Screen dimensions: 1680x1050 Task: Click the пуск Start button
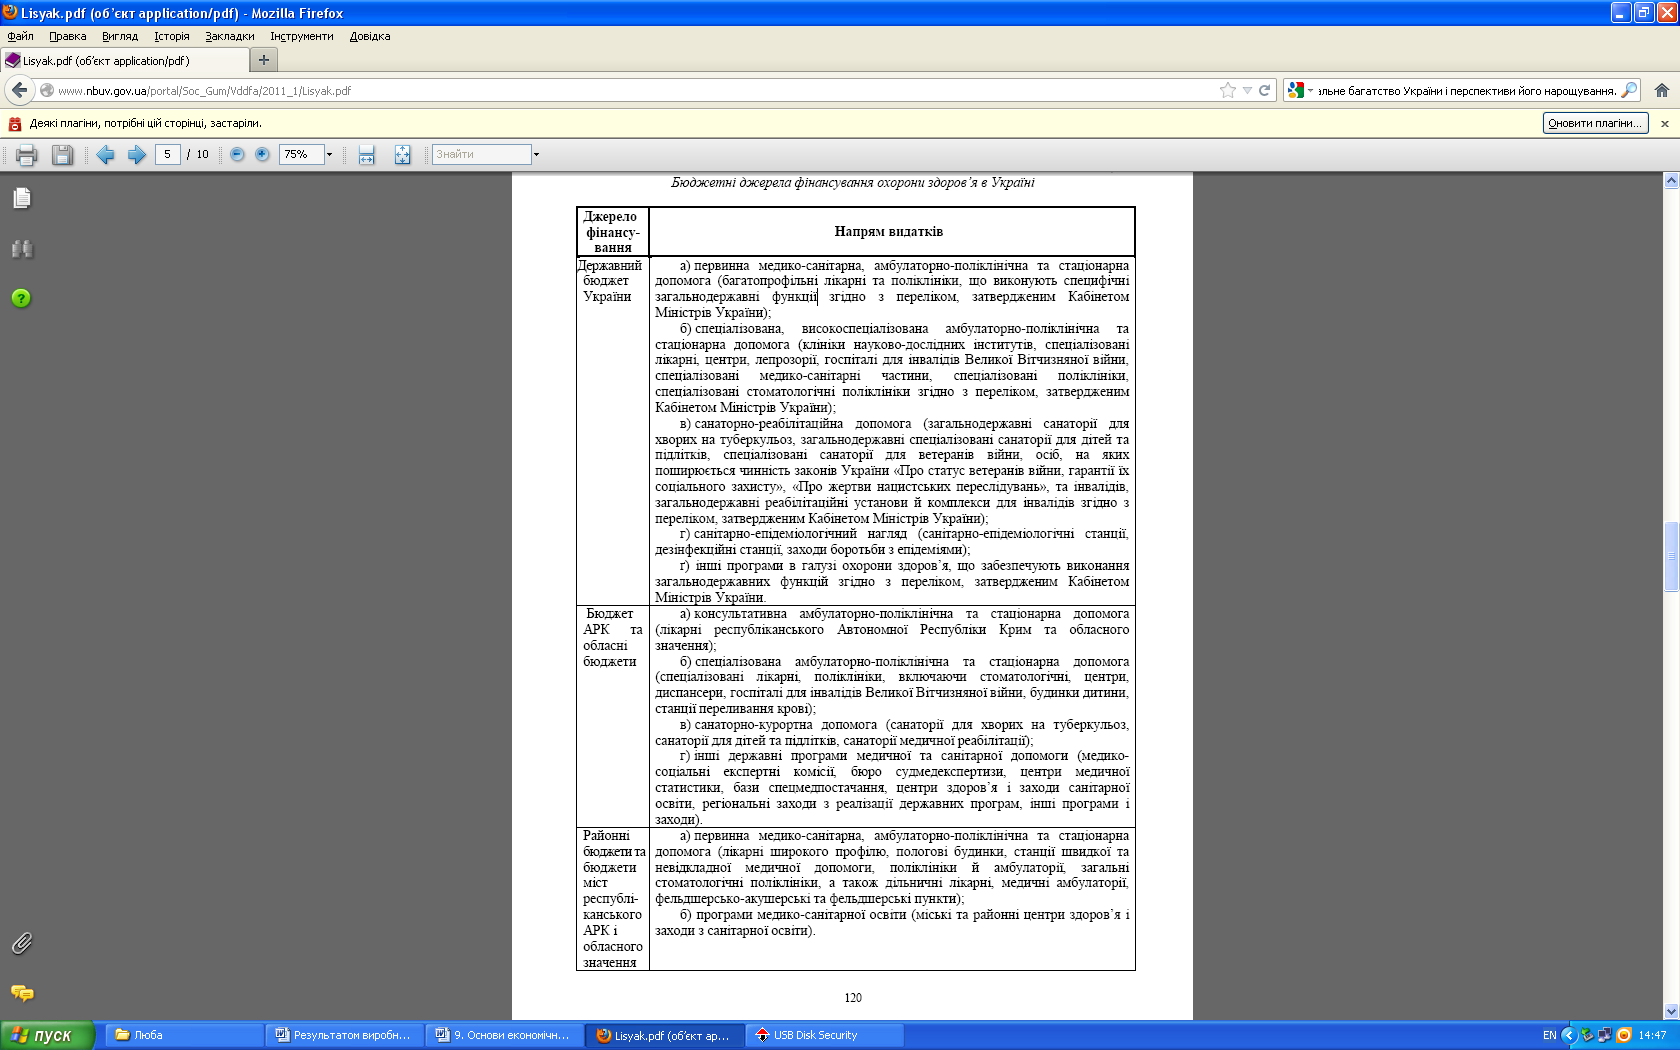click(47, 1035)
